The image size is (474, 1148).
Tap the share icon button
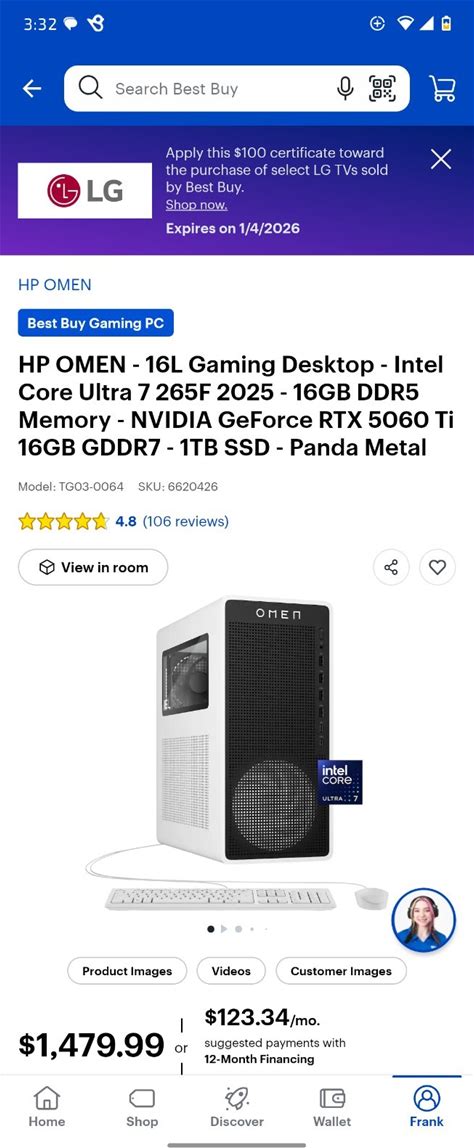click(391, 567)
